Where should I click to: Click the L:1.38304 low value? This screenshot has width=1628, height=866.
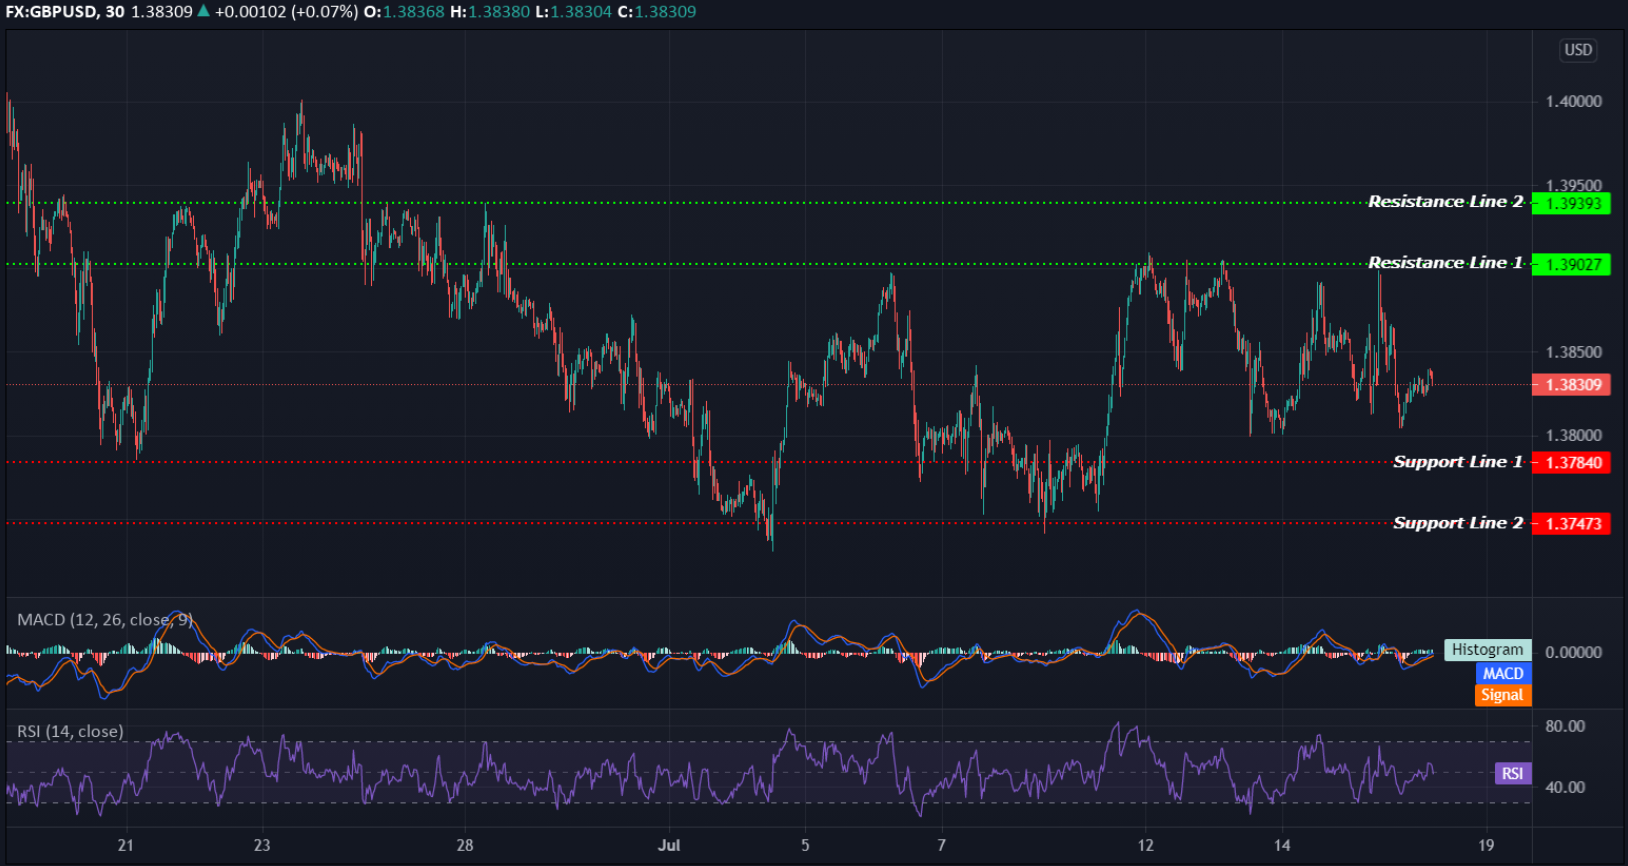tap(573, 12)
